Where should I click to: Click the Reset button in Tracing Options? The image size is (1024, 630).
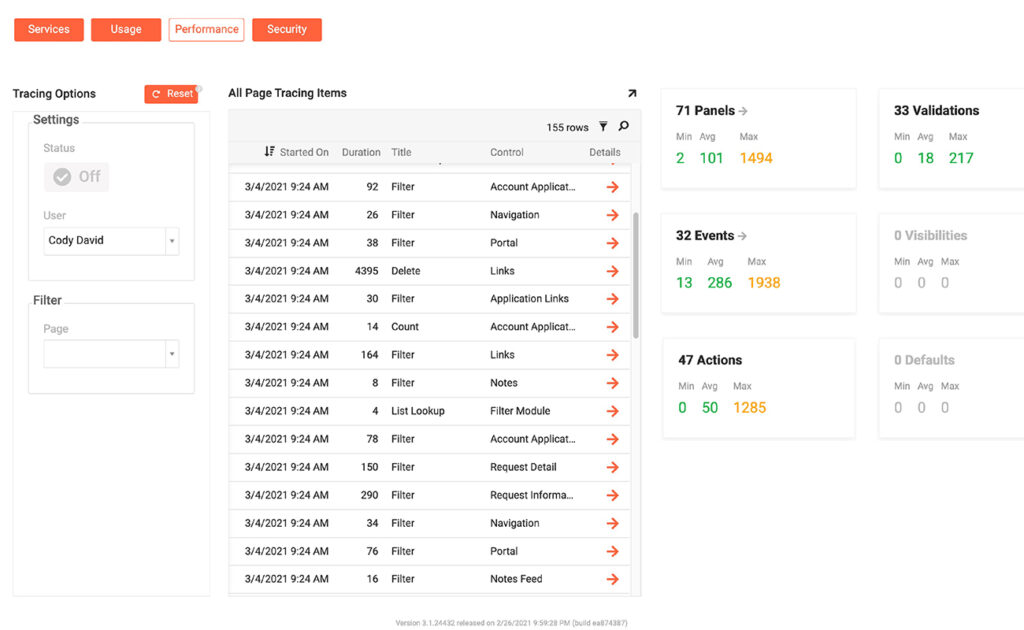pos(171,94)
